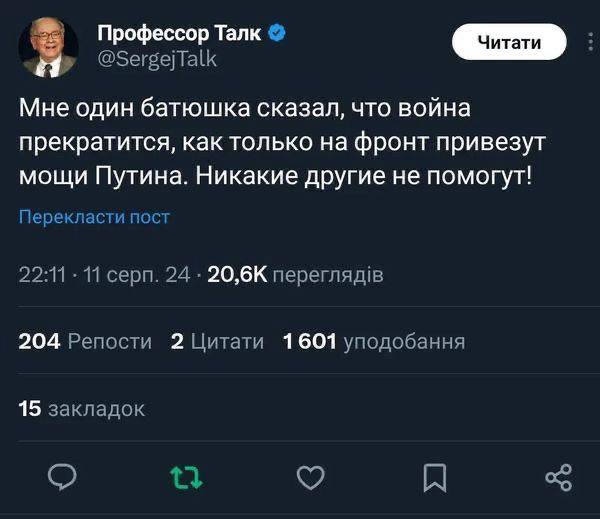Image resolution: width=600 pixels, height=519 pixels.
Task: Click the 22:11 post time
Action: (x=43, y=274)
